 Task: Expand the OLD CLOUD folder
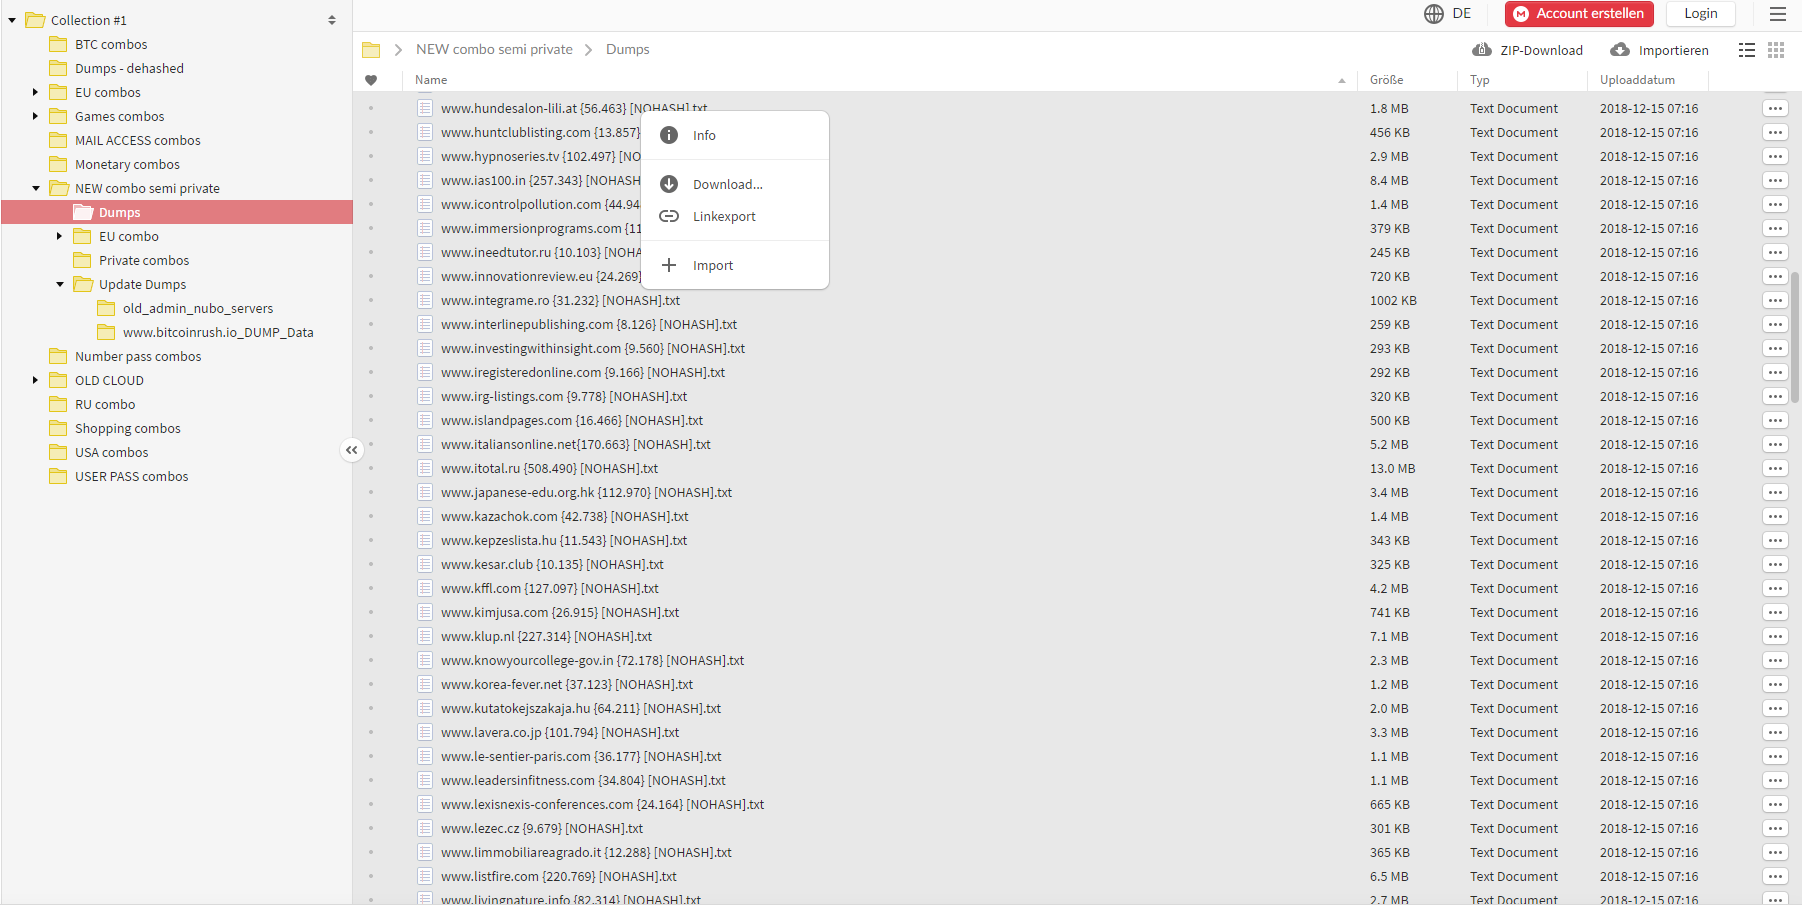(36, 380)
